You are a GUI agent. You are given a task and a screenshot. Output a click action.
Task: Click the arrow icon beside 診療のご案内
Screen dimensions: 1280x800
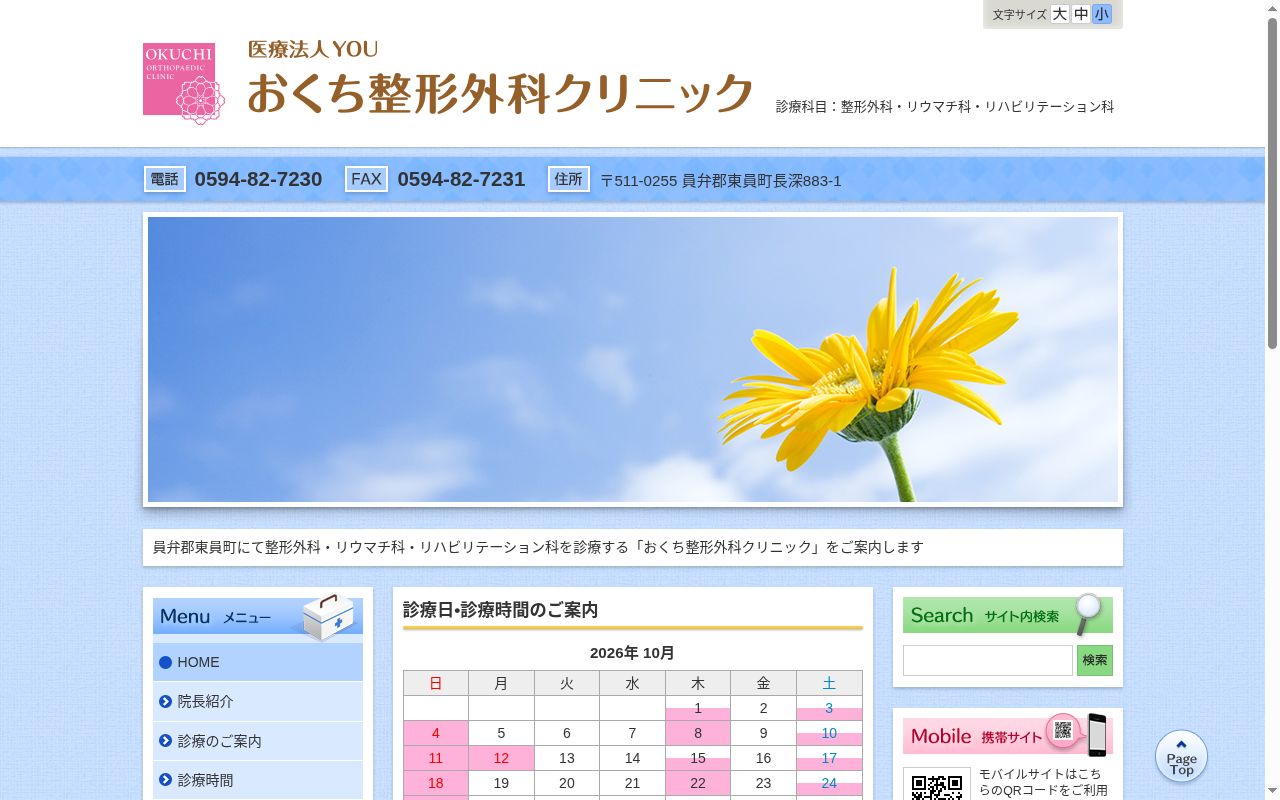[165, 741]
